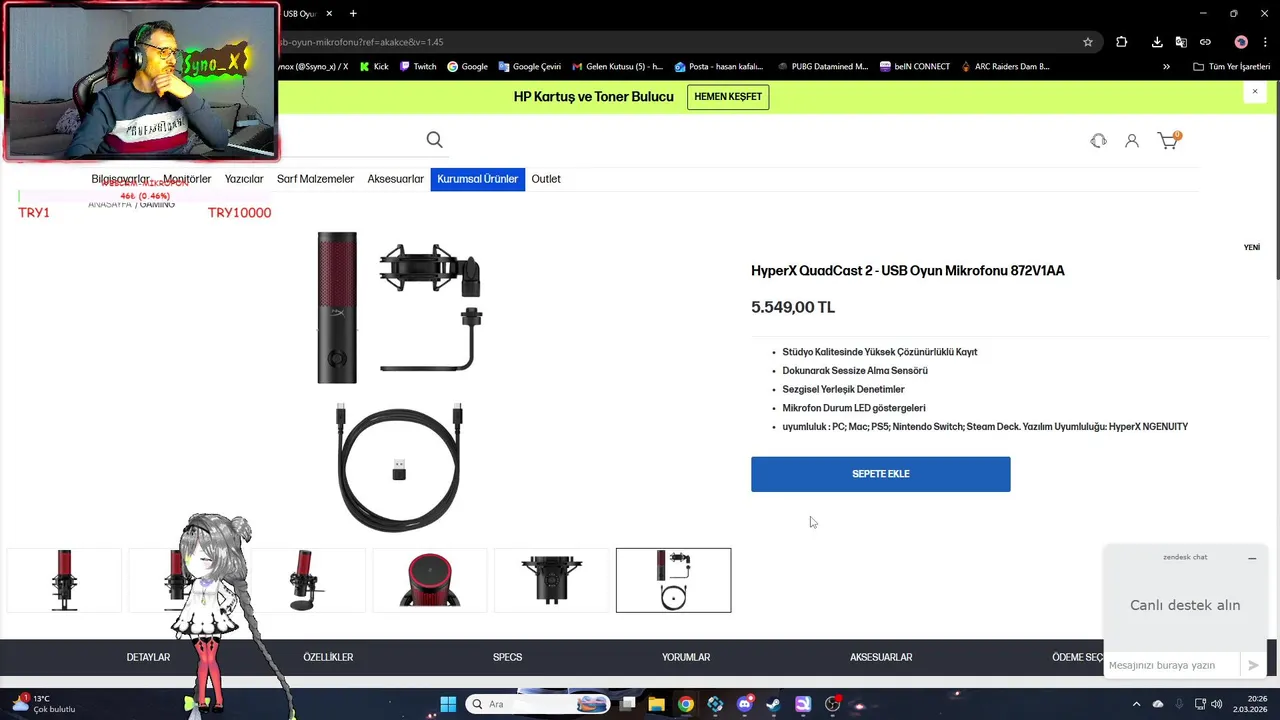The height and width of the screenshot is (720, 1280).
Task: Click the HEMEN KEŞFET button
Action: pos(728,97)
